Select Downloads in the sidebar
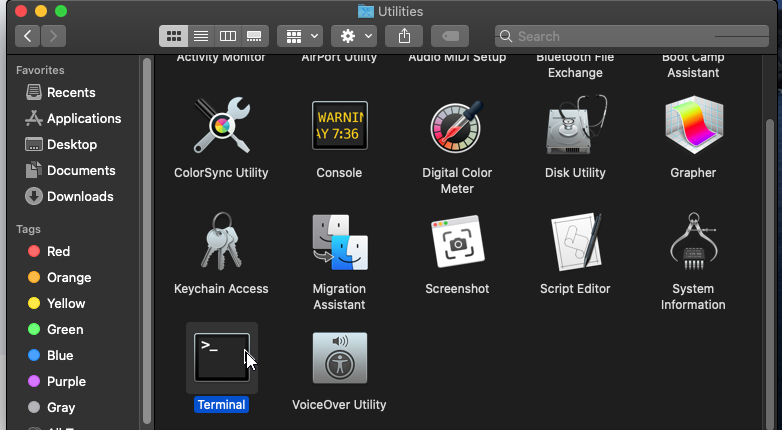This screenshot has width=782, height=430. (x=80, y=196)
